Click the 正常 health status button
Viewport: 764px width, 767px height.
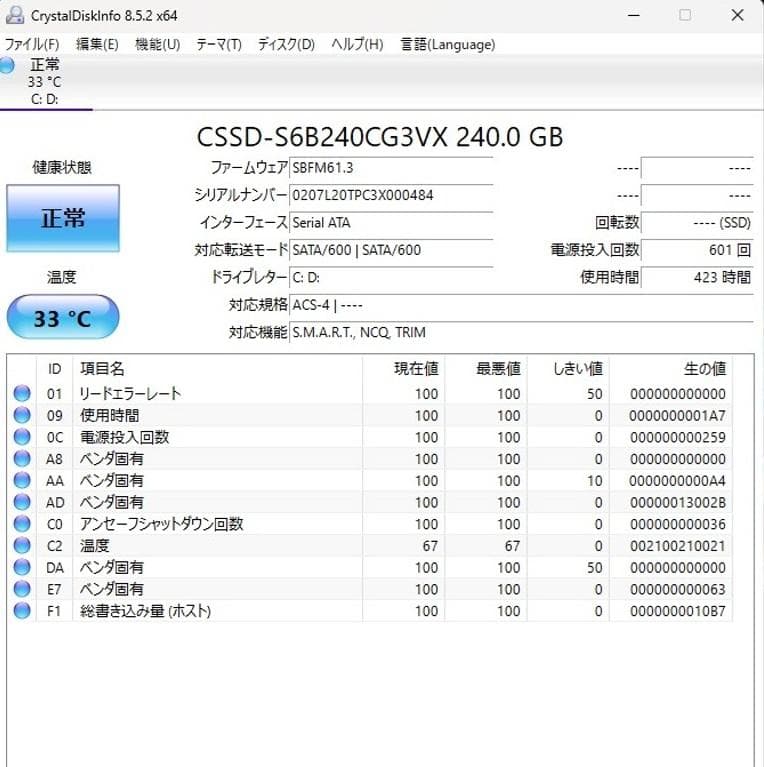63,218
